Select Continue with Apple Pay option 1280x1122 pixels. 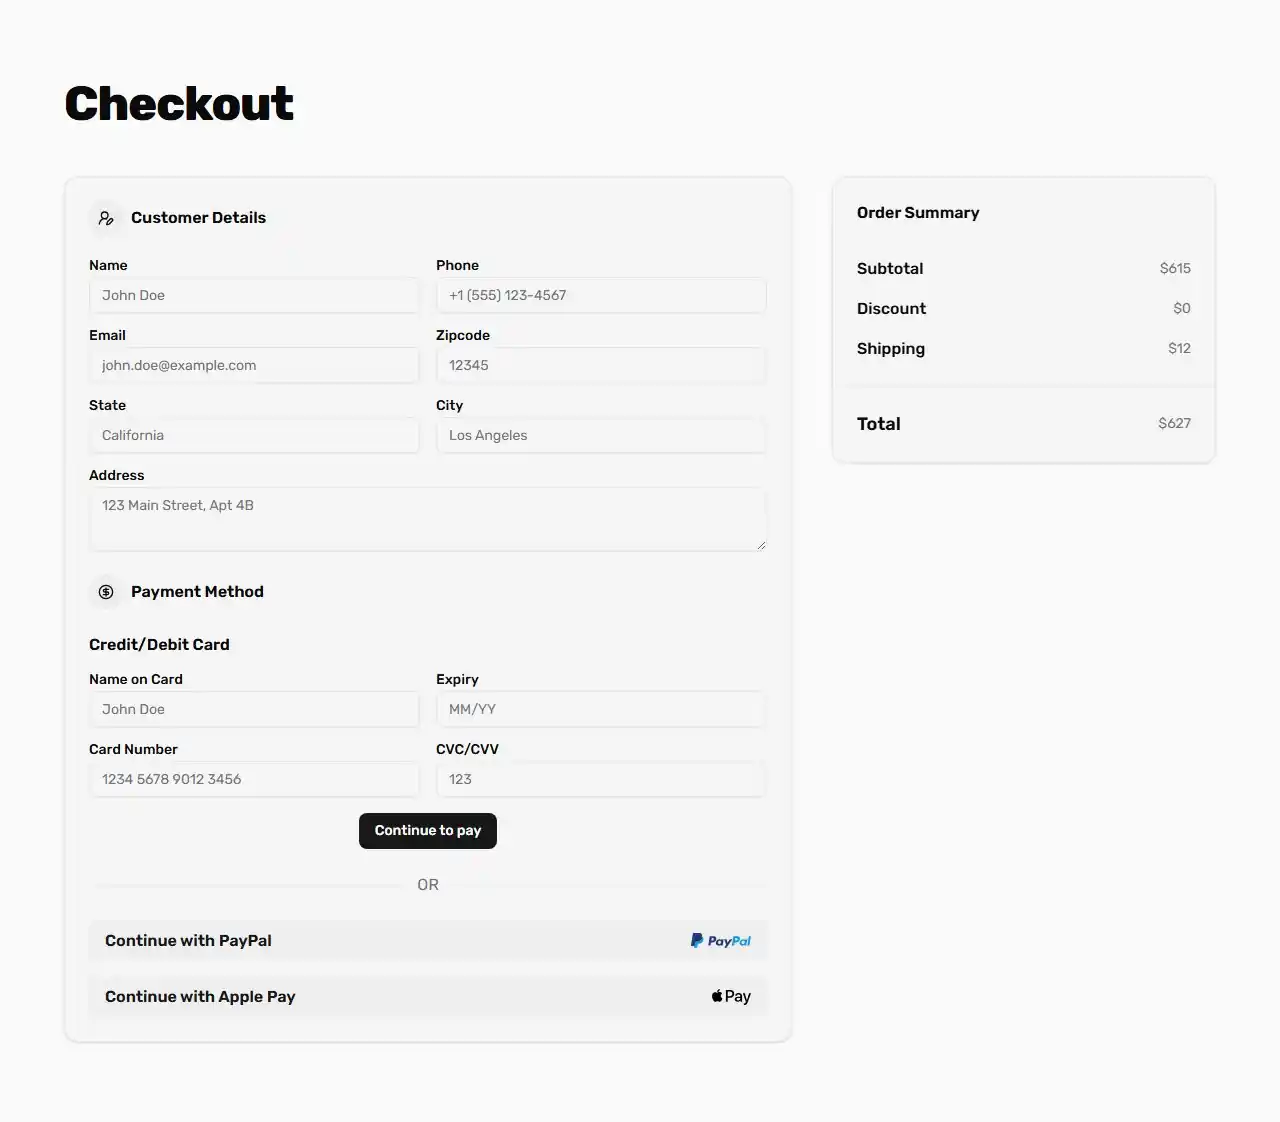click(427, 996)
